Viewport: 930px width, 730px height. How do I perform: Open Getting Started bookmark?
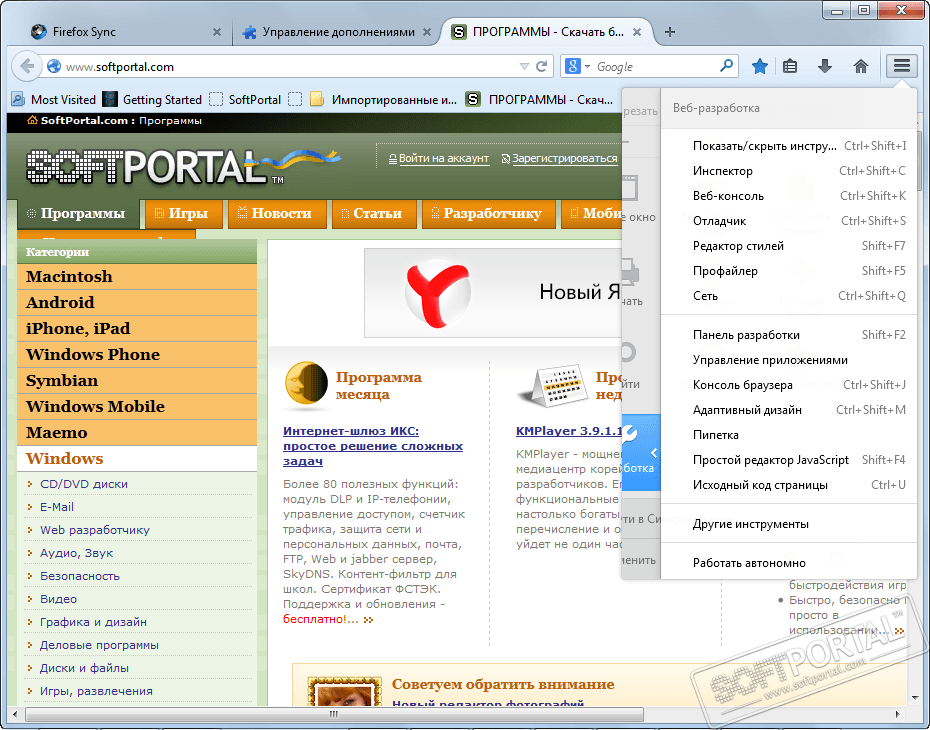pyautogui.click(x=152, y=100)
